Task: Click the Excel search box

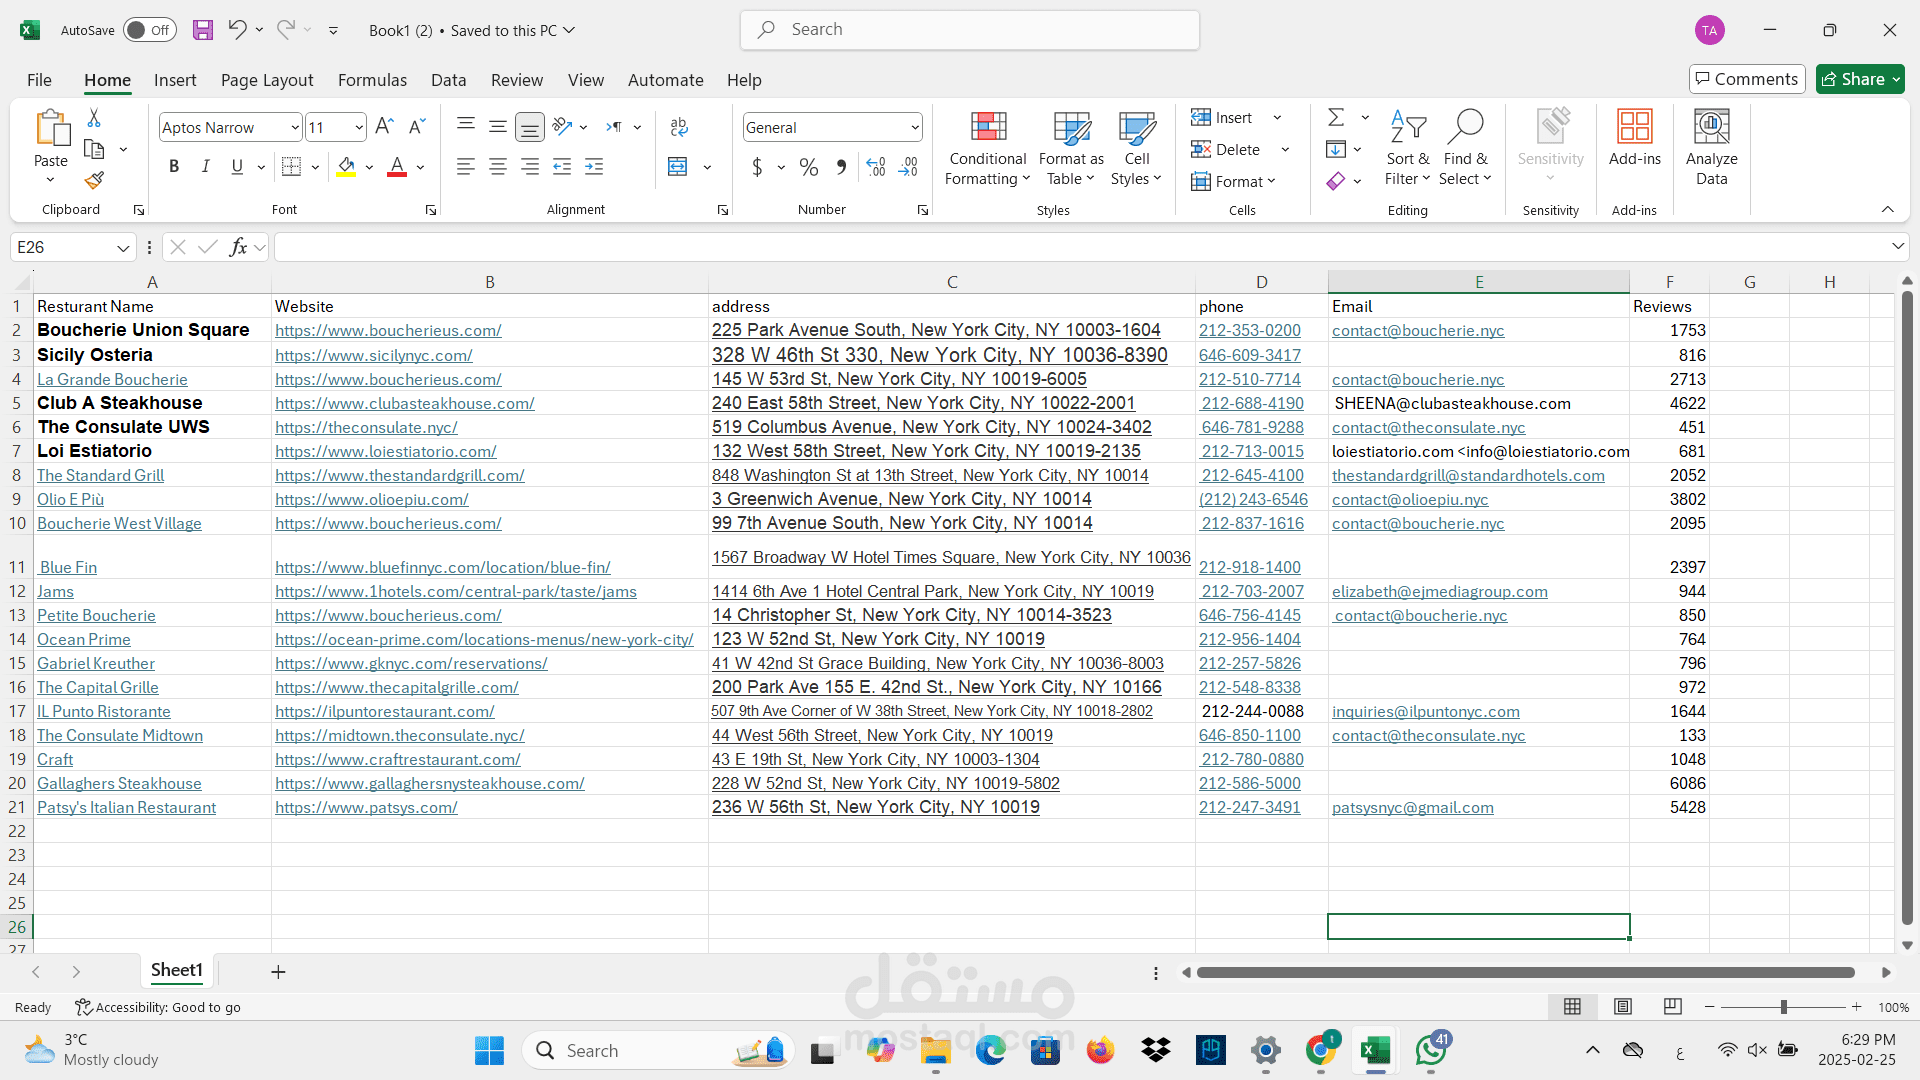Action: (970, 30)
